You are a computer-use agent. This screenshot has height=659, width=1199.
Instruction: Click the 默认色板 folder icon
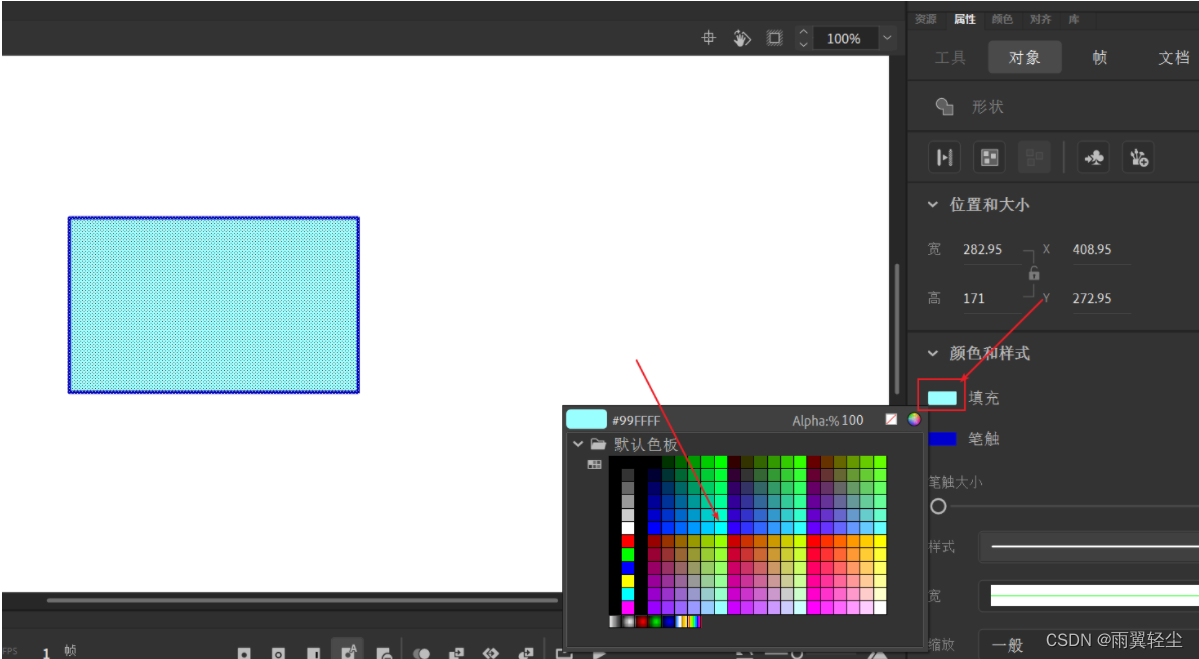(x=599, y=443)
